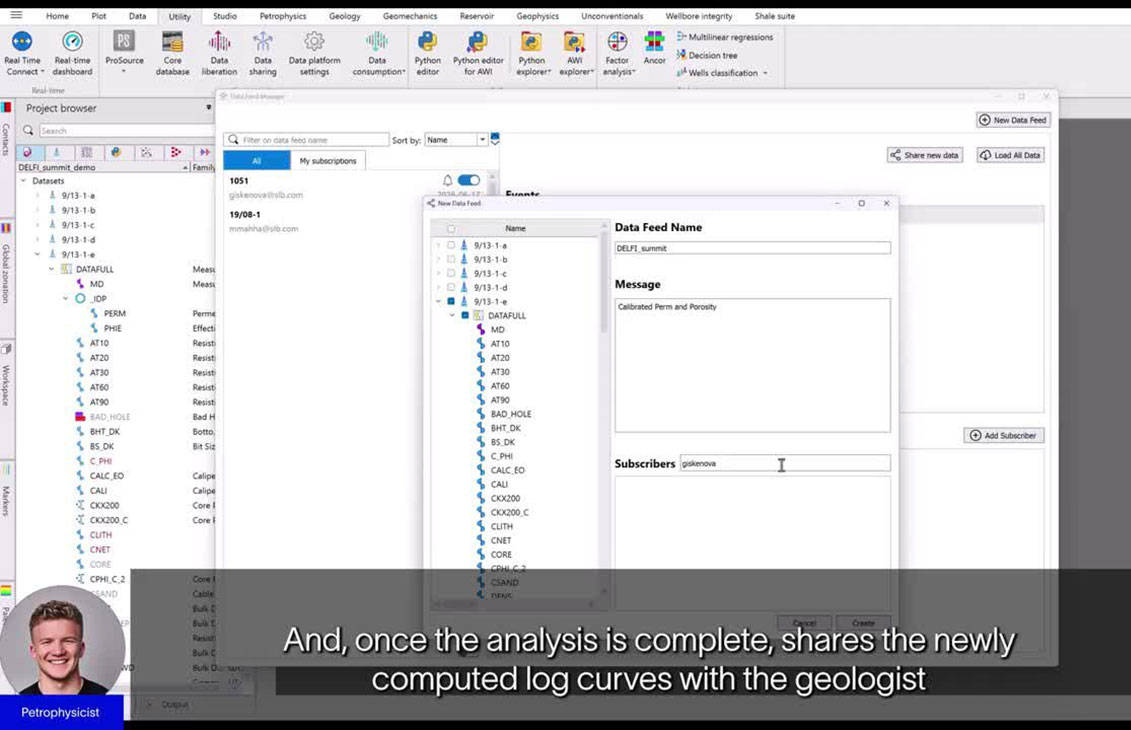Screen dimensions: 1131x730
Task: Launch the Real-time dashboard
Action: [x=72, y=53]
